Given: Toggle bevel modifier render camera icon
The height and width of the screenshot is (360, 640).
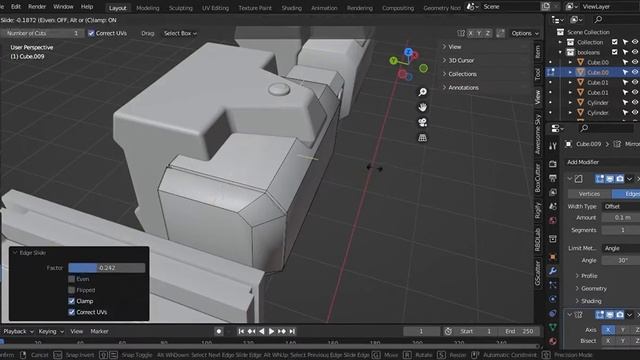Looking at the screenshot, I should 620,179.
